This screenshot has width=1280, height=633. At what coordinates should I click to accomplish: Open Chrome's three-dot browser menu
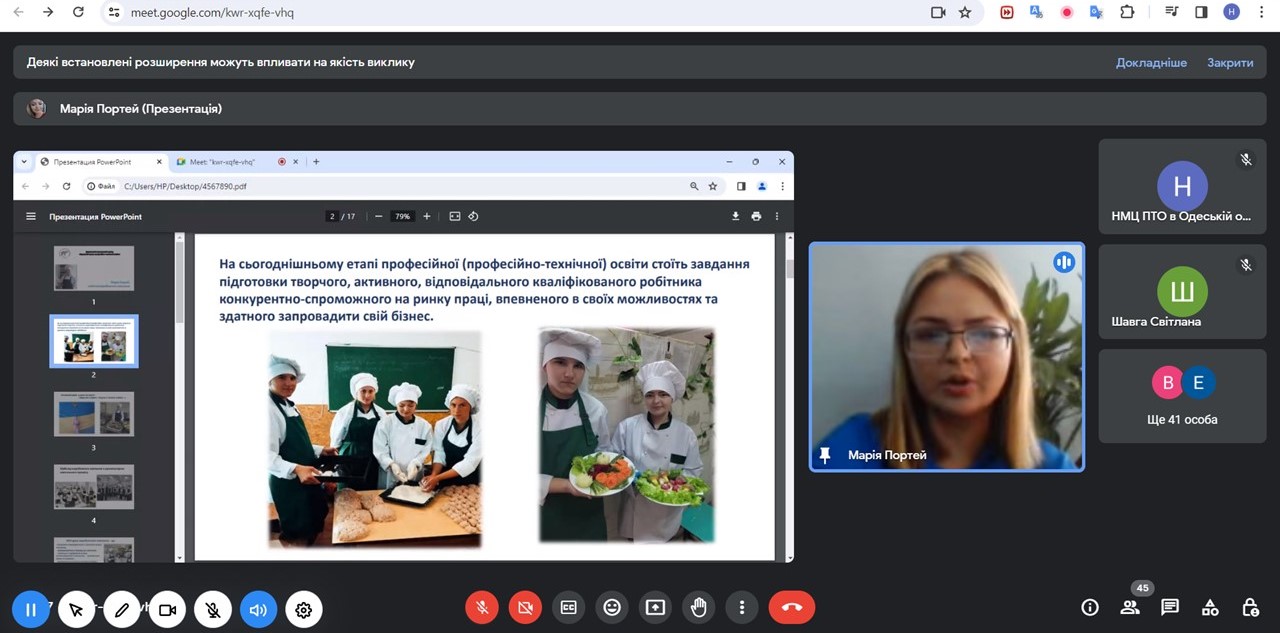1261,13
